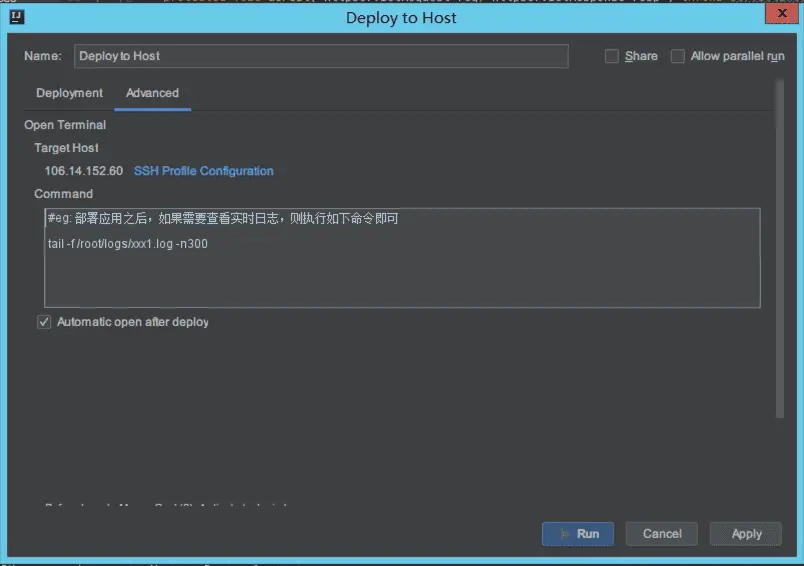
Task: Click the dialog's vertical scrollbar
Action: (x=779, y=249)
